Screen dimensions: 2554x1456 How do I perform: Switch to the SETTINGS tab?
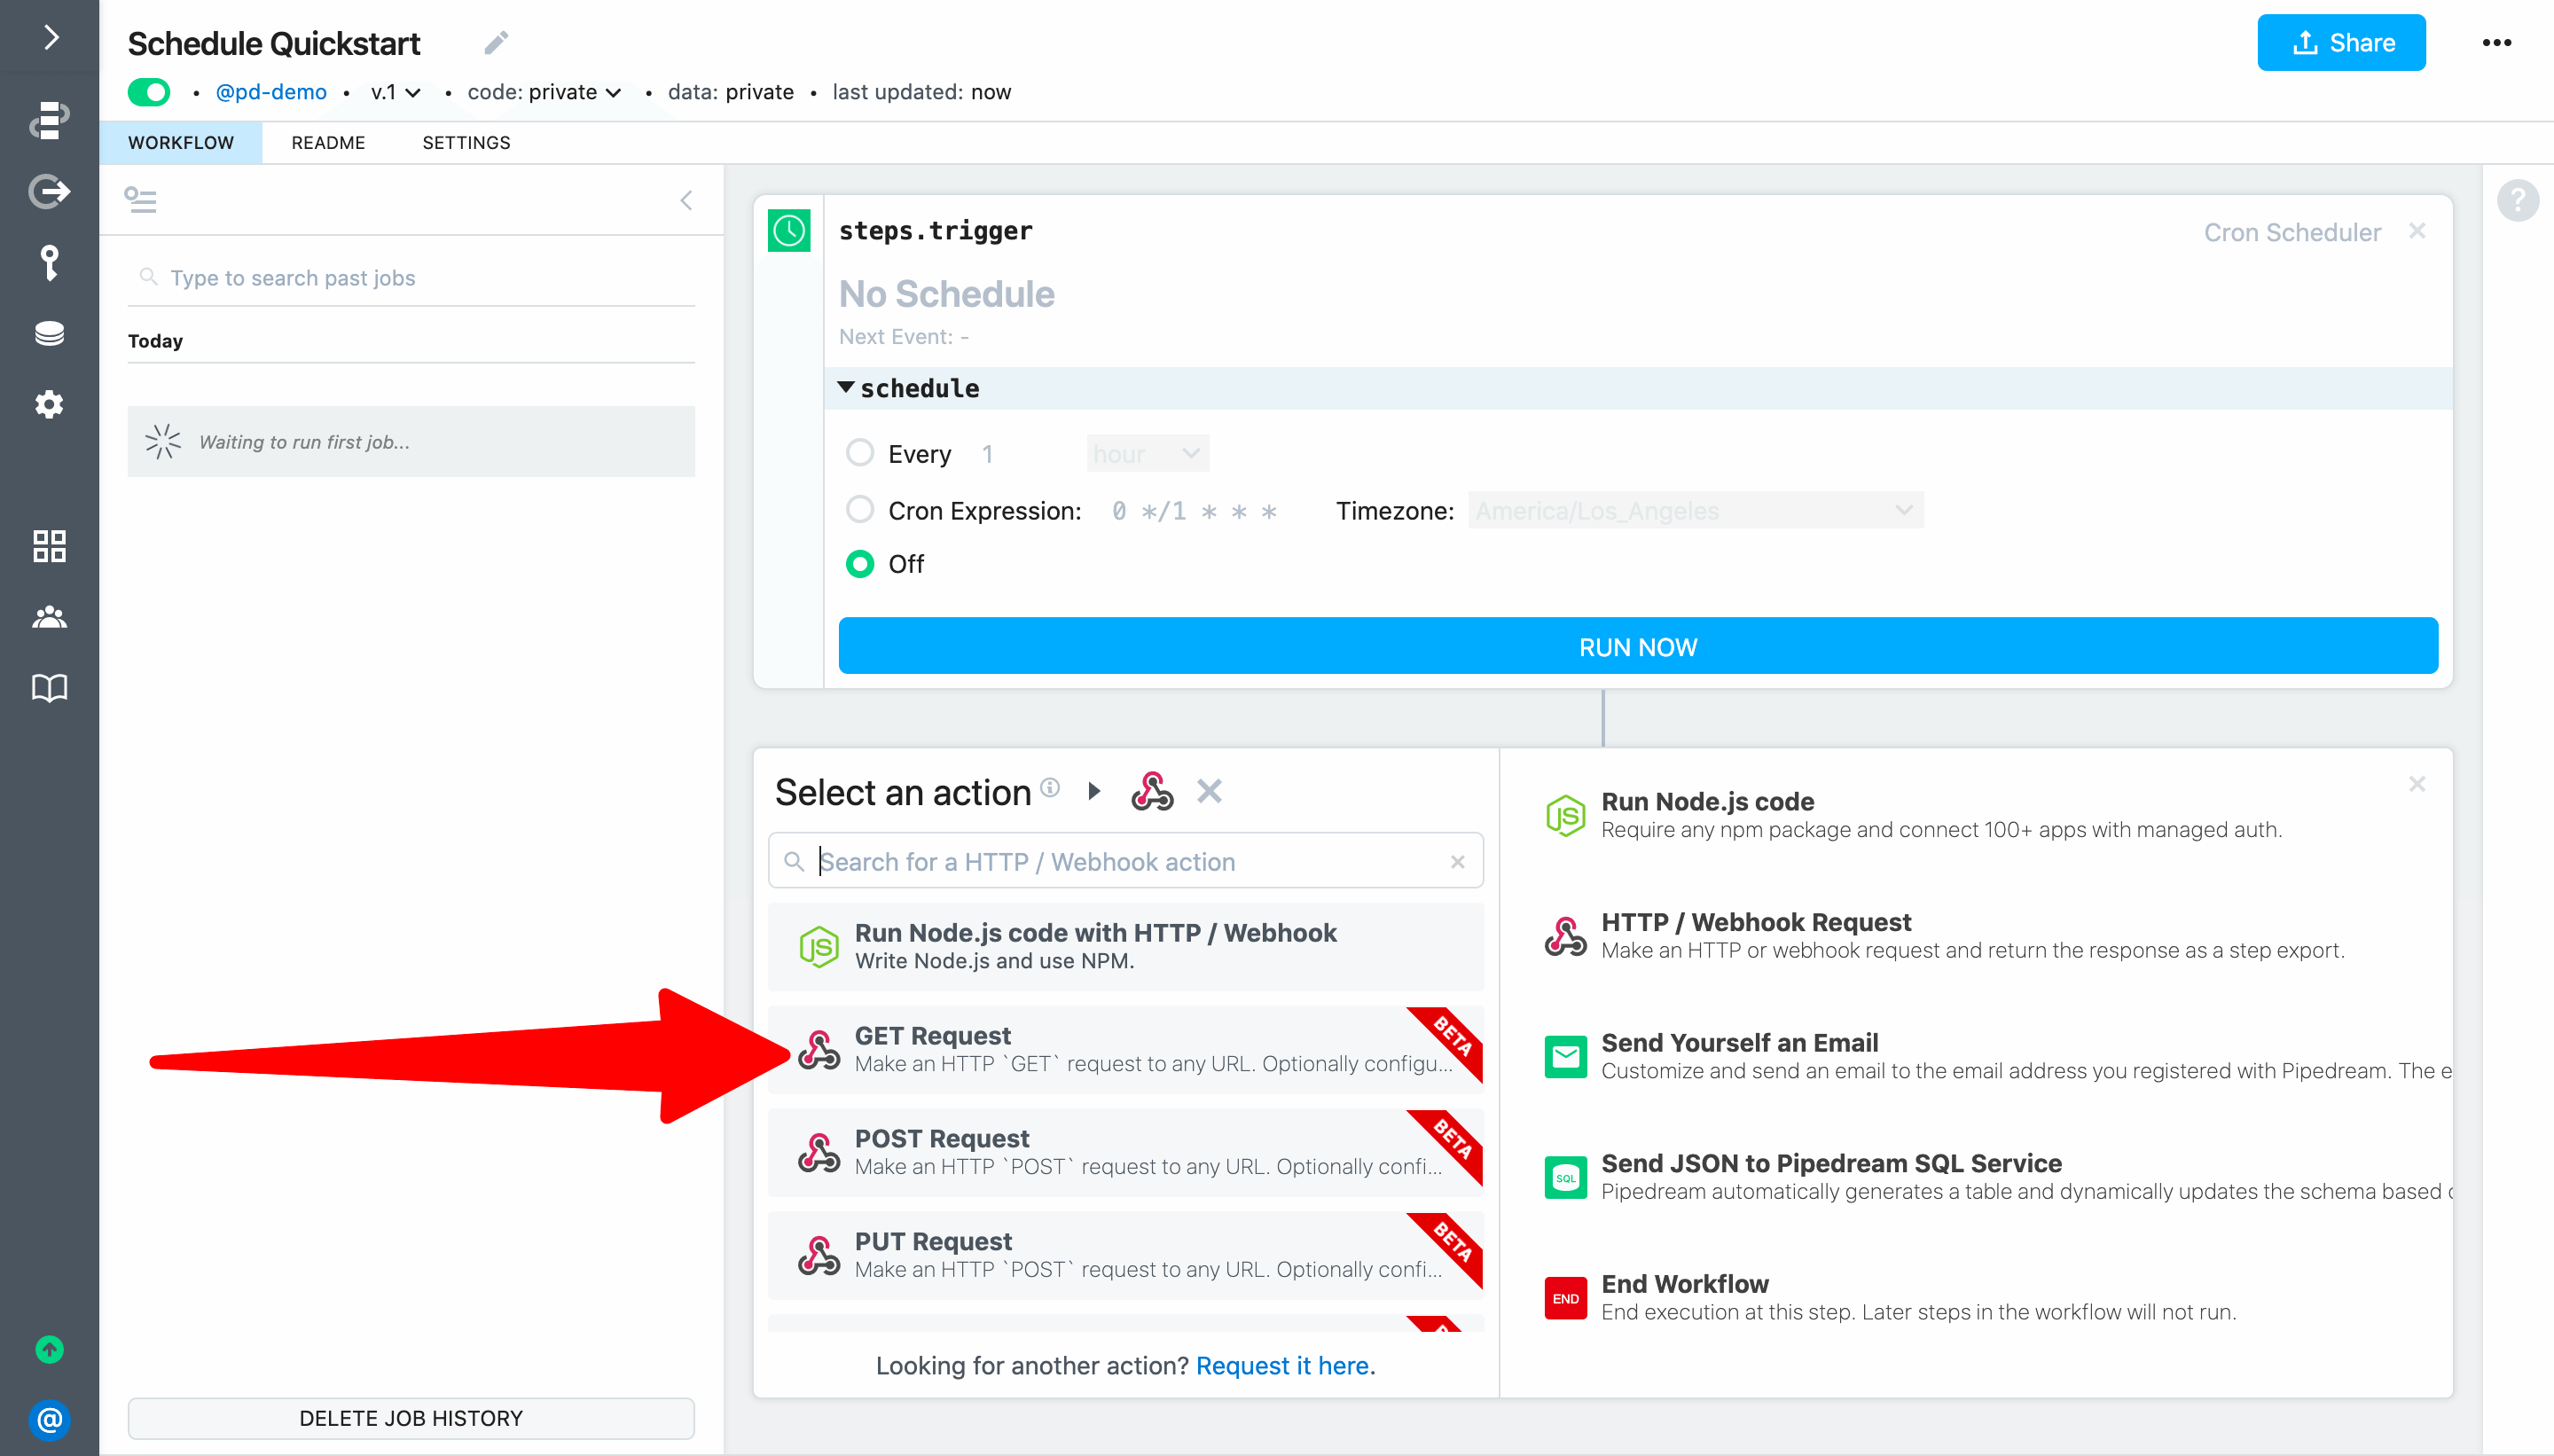pos(466,143)
